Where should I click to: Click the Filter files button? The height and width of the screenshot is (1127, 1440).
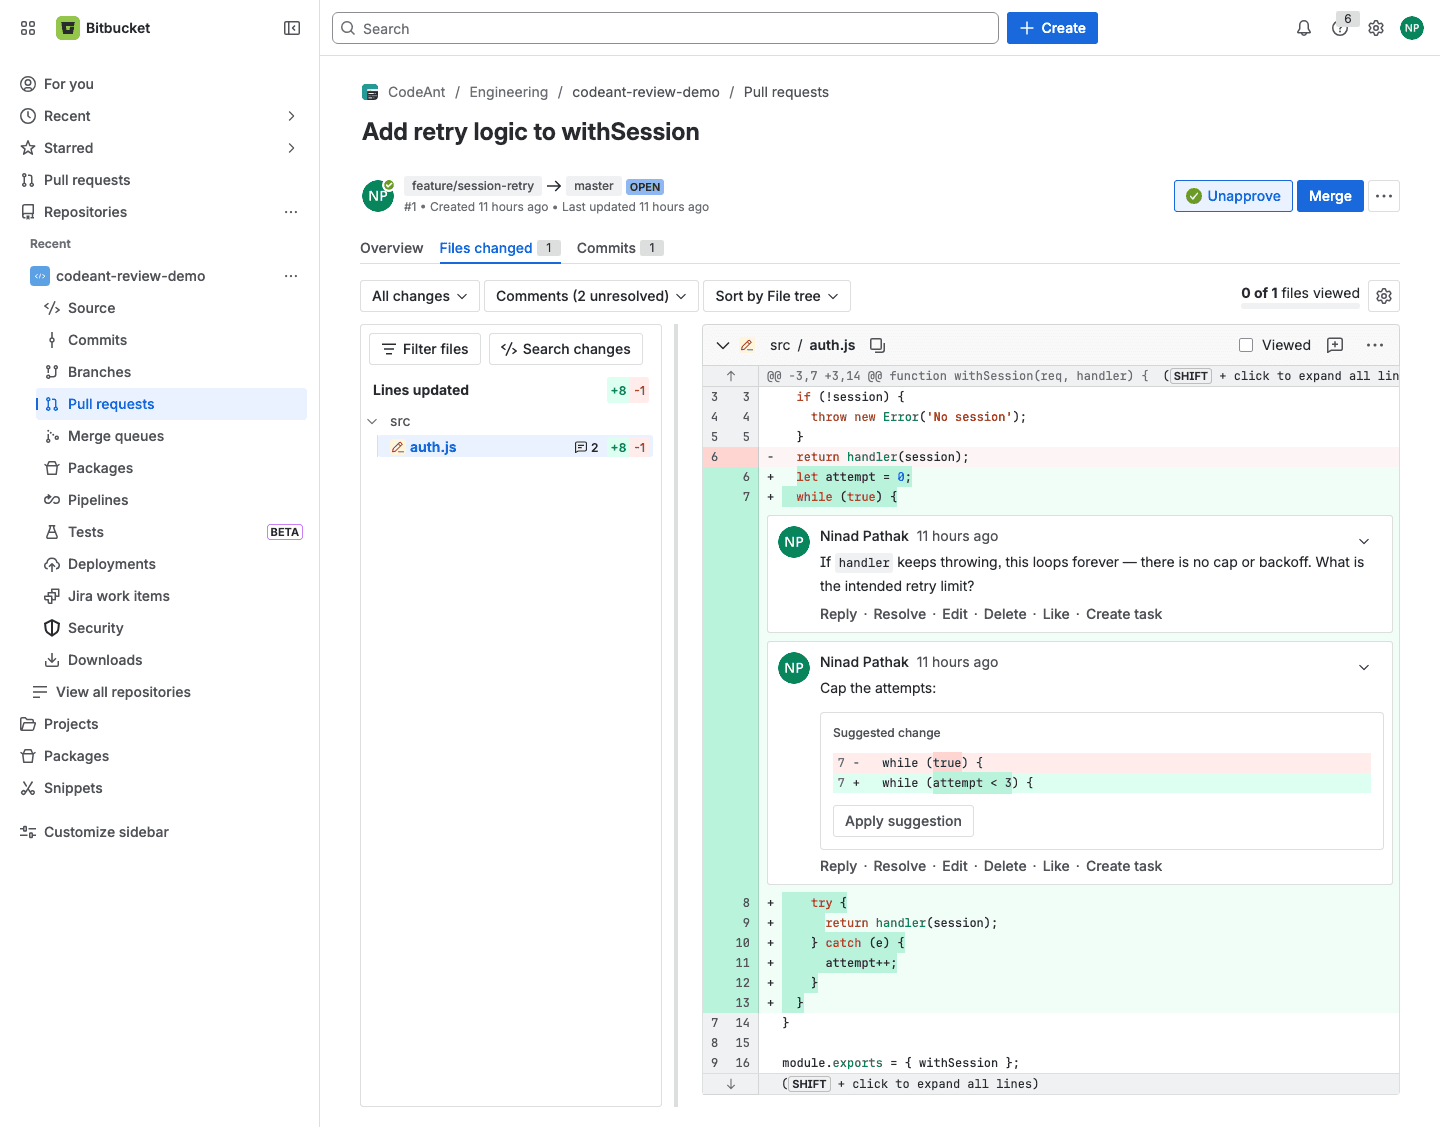(x=425, y=349)
